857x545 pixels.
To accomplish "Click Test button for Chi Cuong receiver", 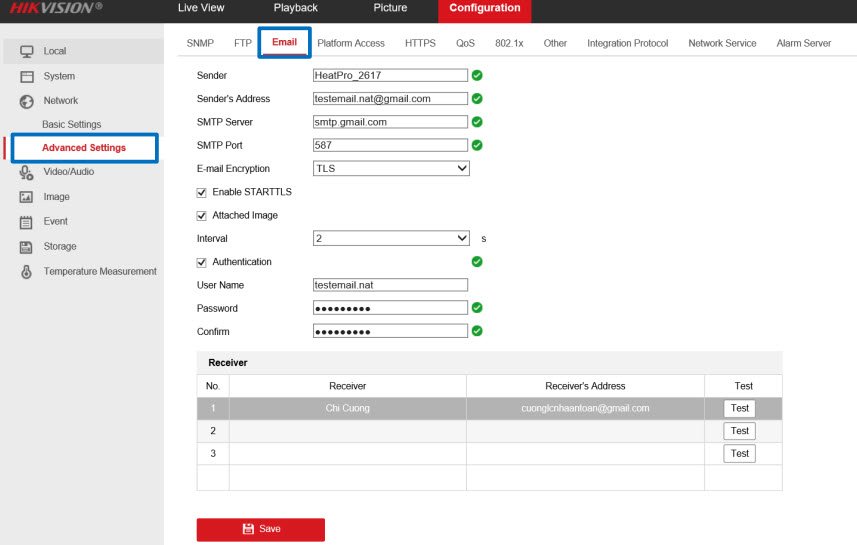I will [739, 408].
